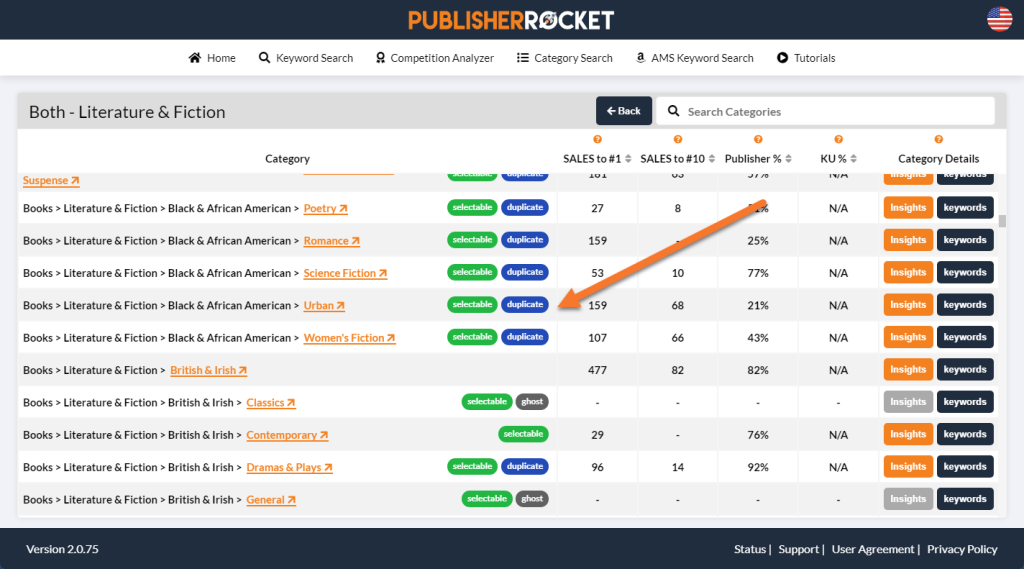The image size is (1024, 569).
Task: Click the Publisher Rocket logo
Action: click(x=511, y=20)
